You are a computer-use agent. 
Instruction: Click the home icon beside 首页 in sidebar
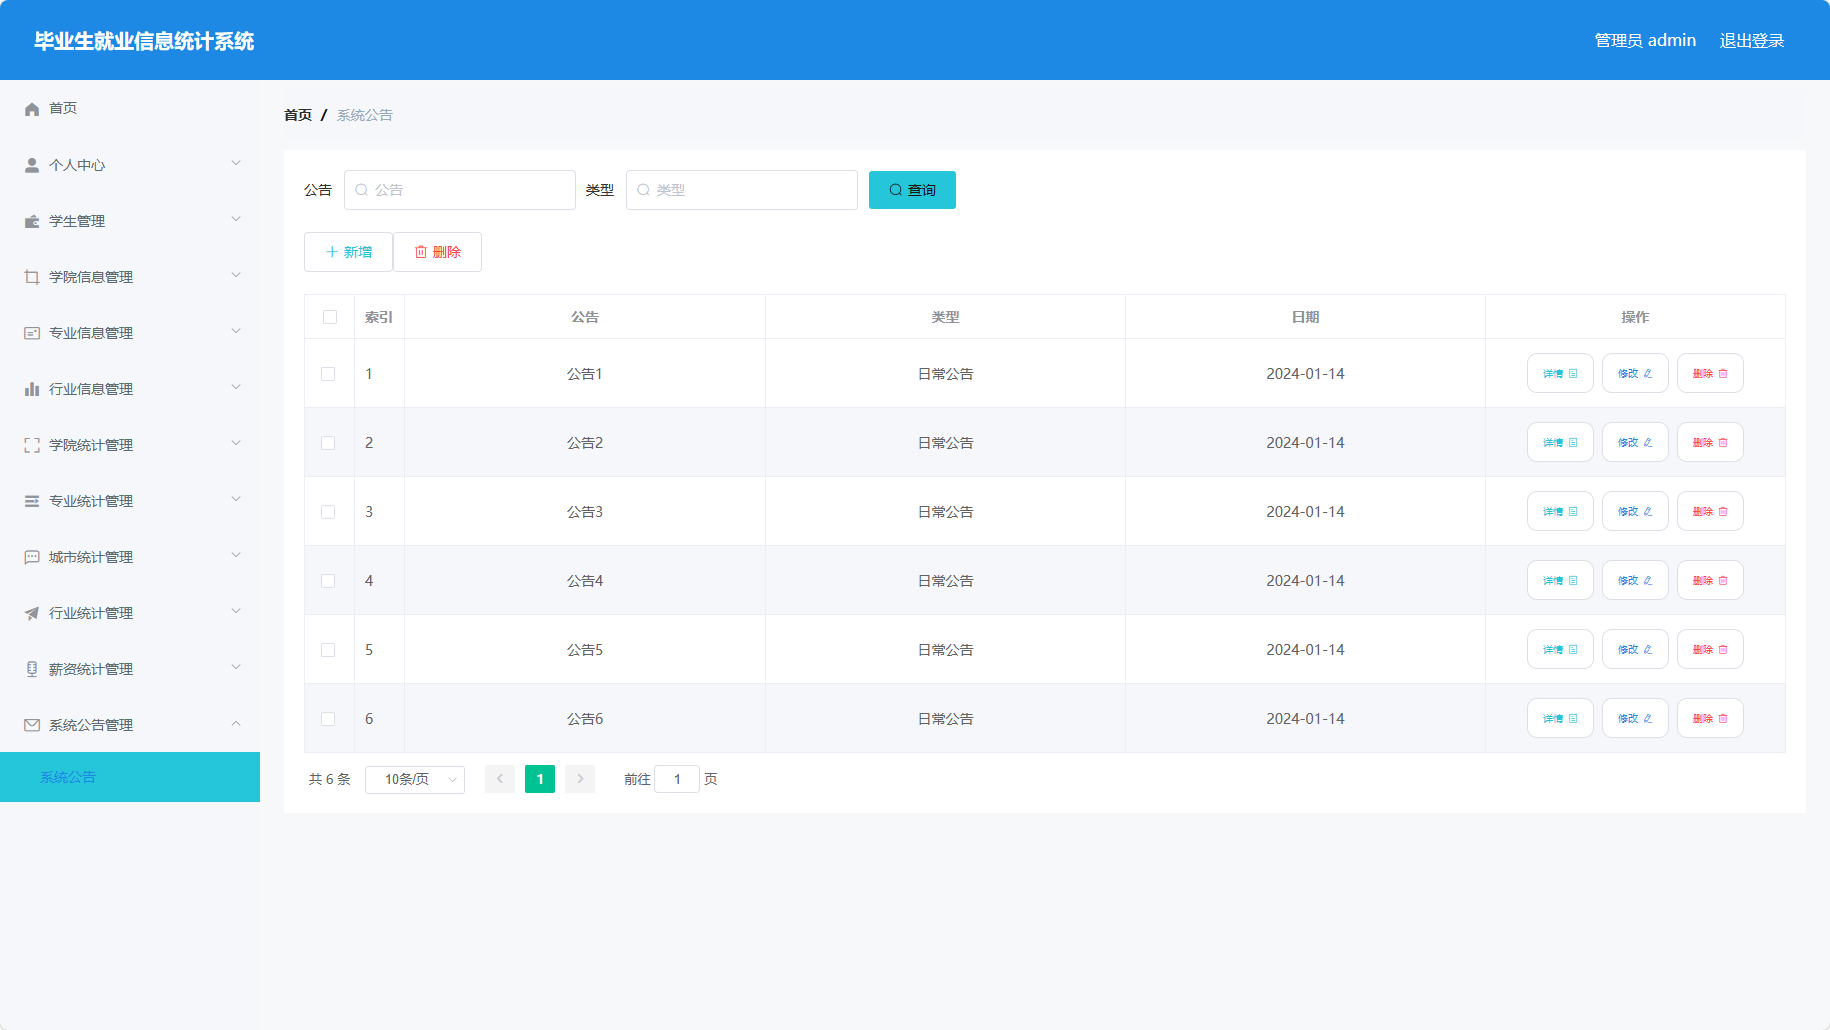32,109
